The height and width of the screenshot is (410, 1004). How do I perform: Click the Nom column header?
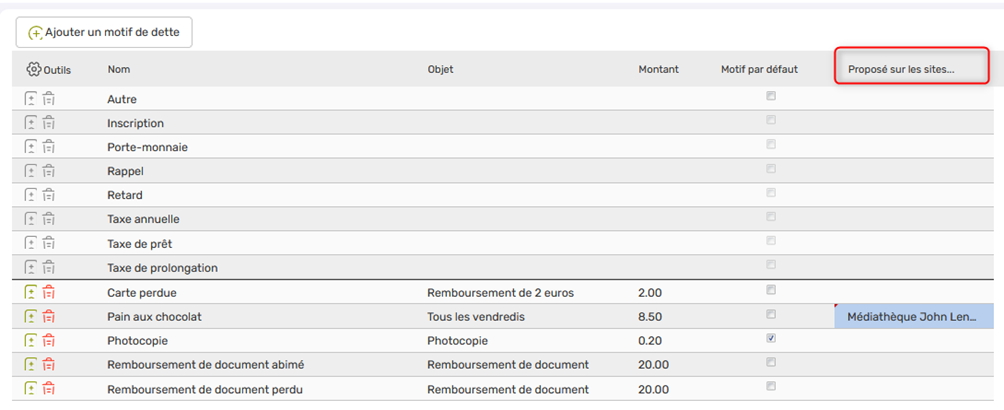click(x=119, y=70)
